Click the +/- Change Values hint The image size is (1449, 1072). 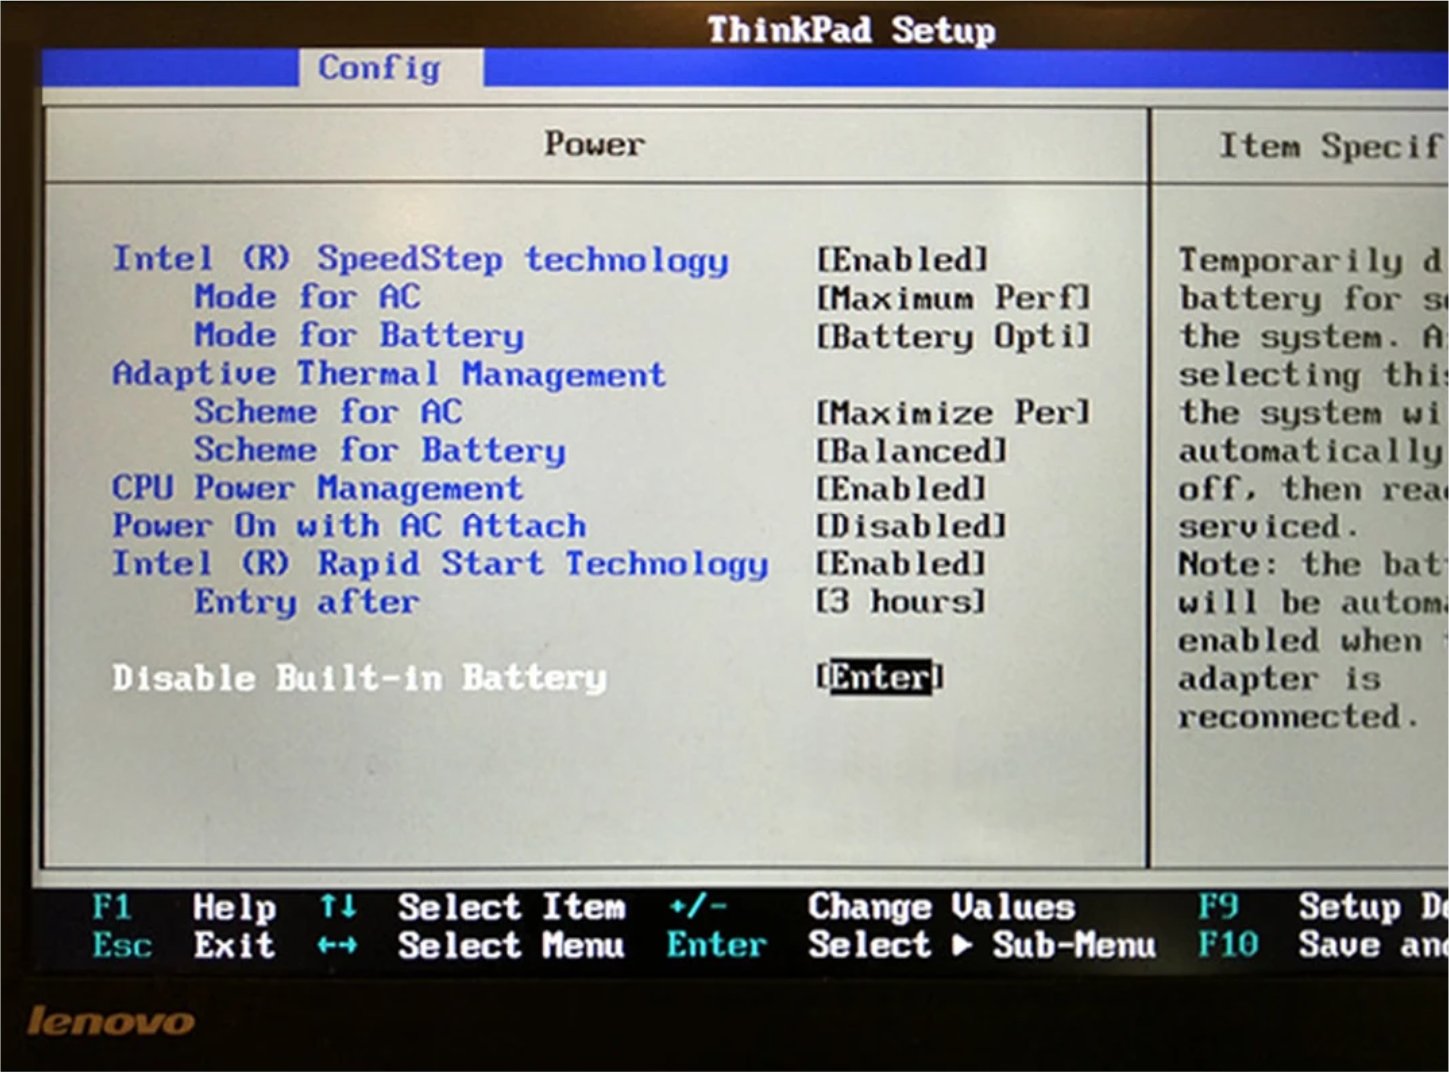tap(872, 908)
